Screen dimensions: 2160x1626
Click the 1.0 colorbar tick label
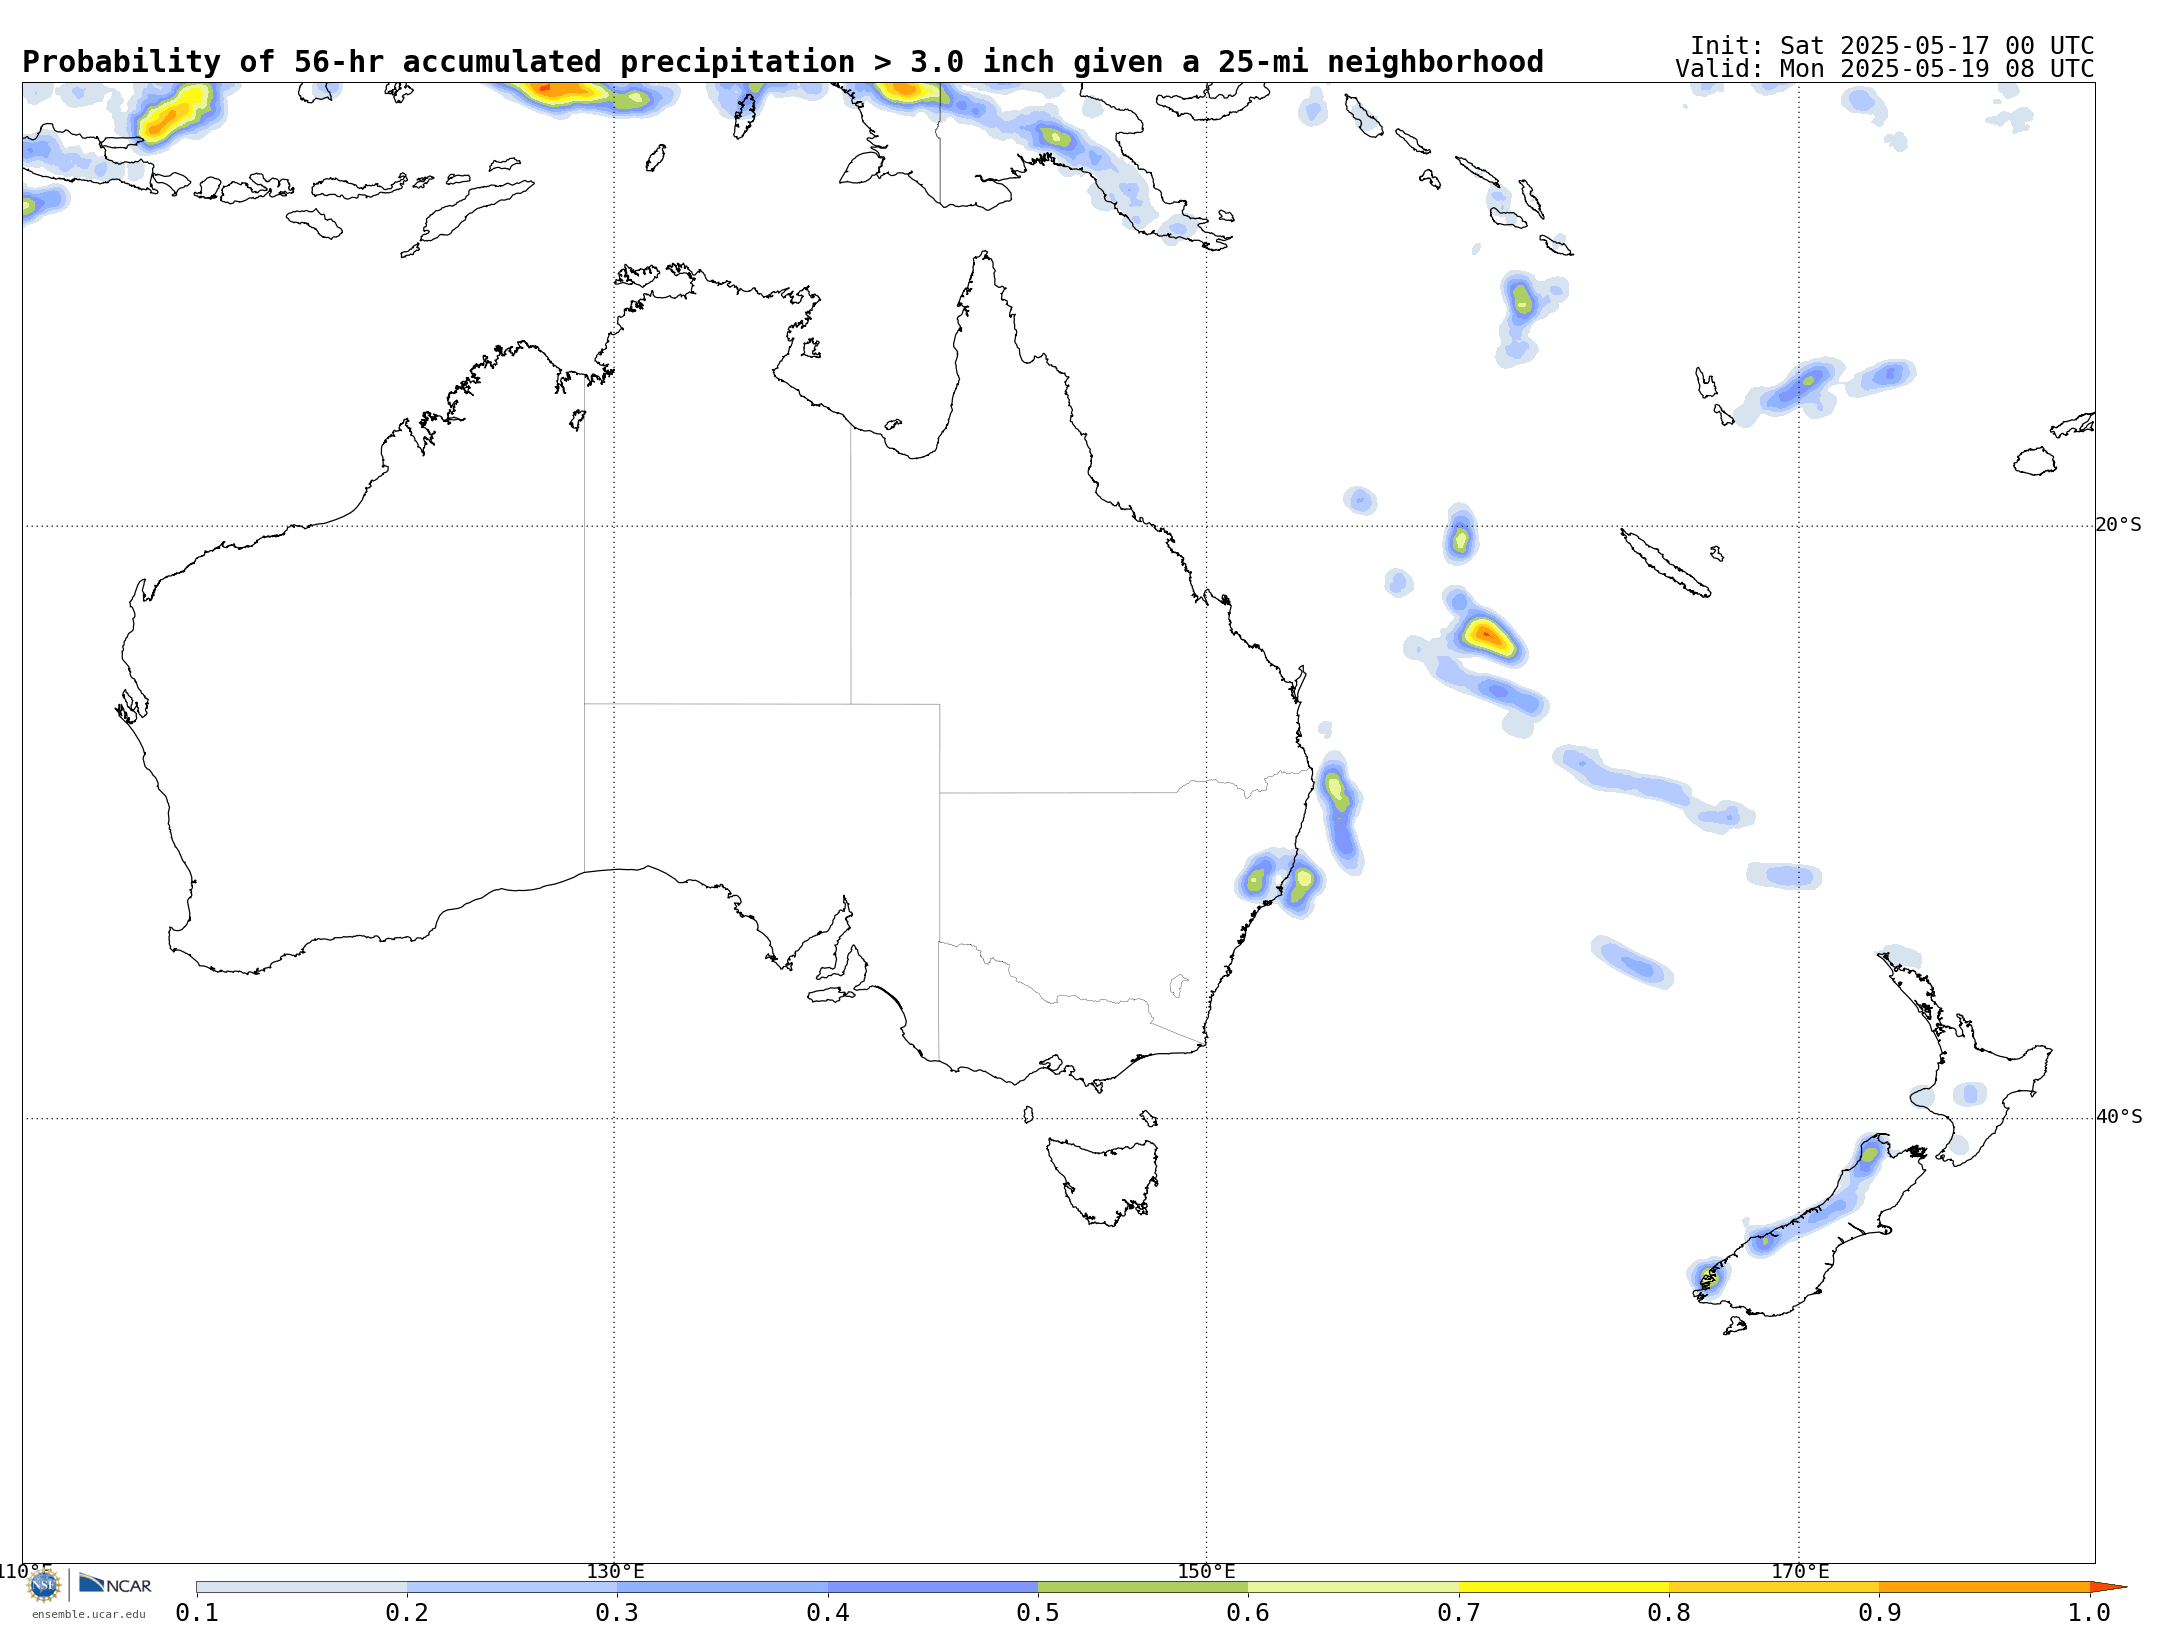2089,1612
